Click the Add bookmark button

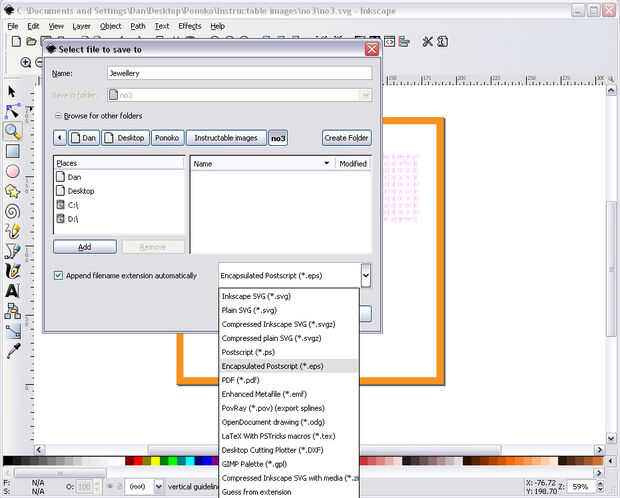[x=85, y=246]
